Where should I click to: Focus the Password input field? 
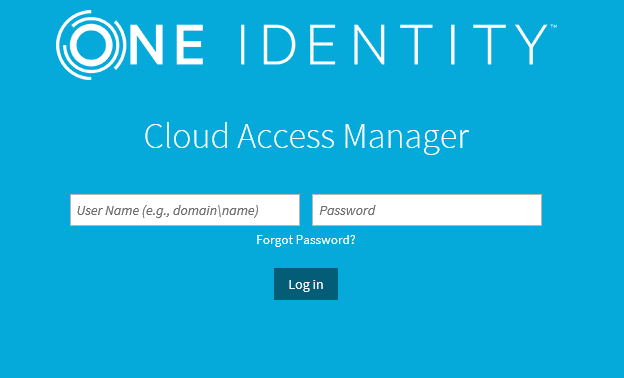click(427, 210)
